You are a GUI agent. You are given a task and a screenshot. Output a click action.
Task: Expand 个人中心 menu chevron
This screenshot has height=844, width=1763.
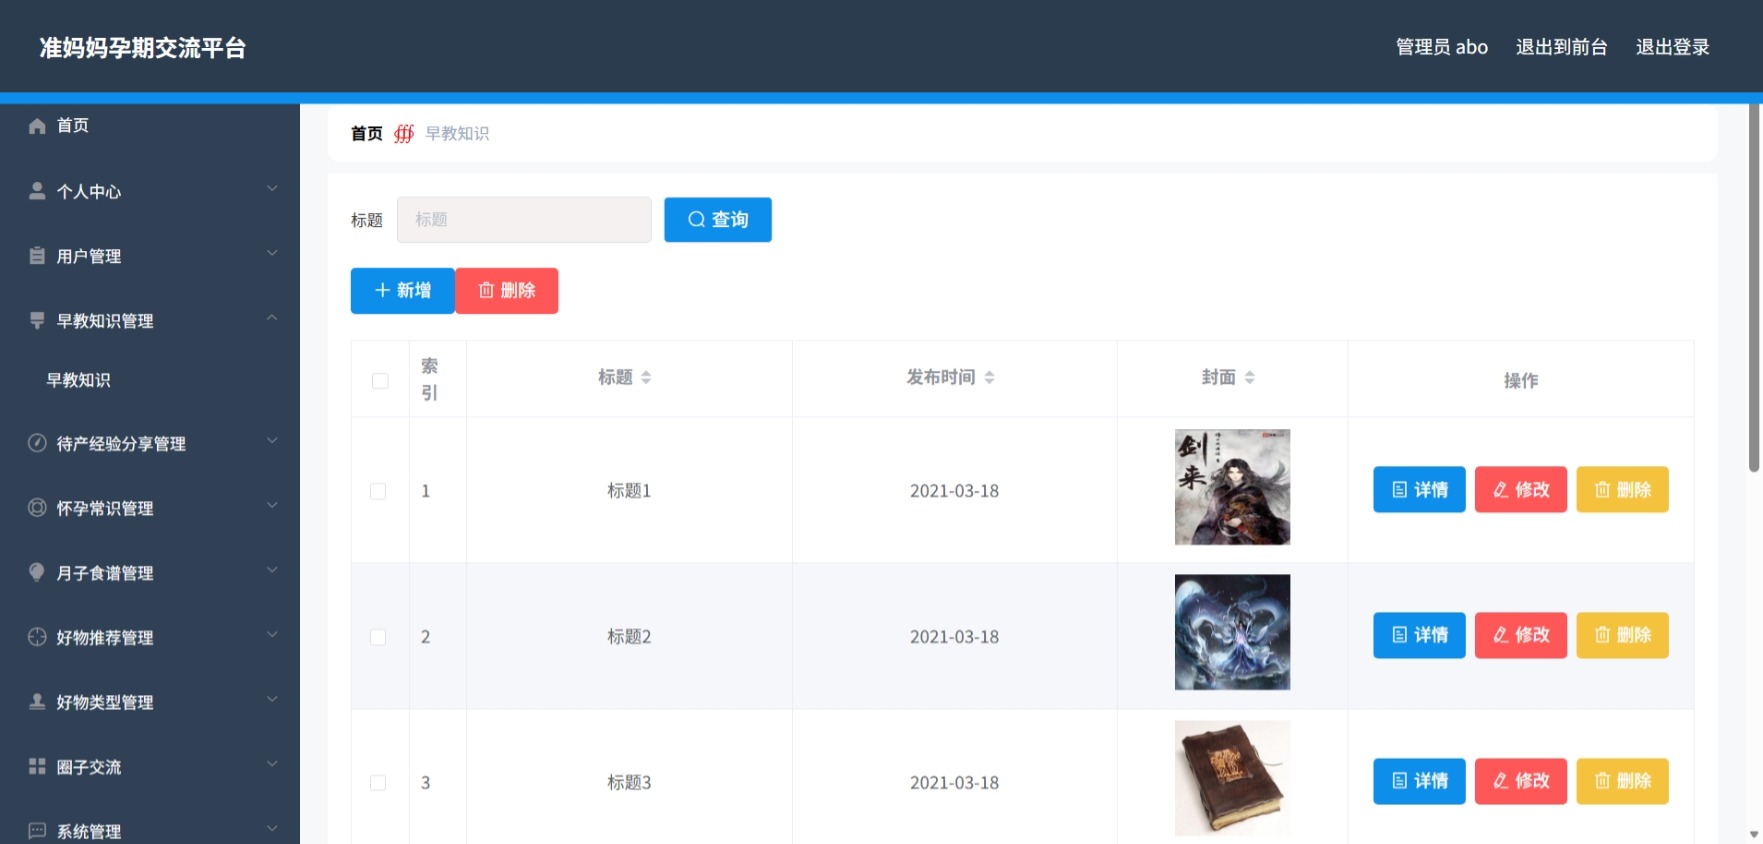click(272, 188)
